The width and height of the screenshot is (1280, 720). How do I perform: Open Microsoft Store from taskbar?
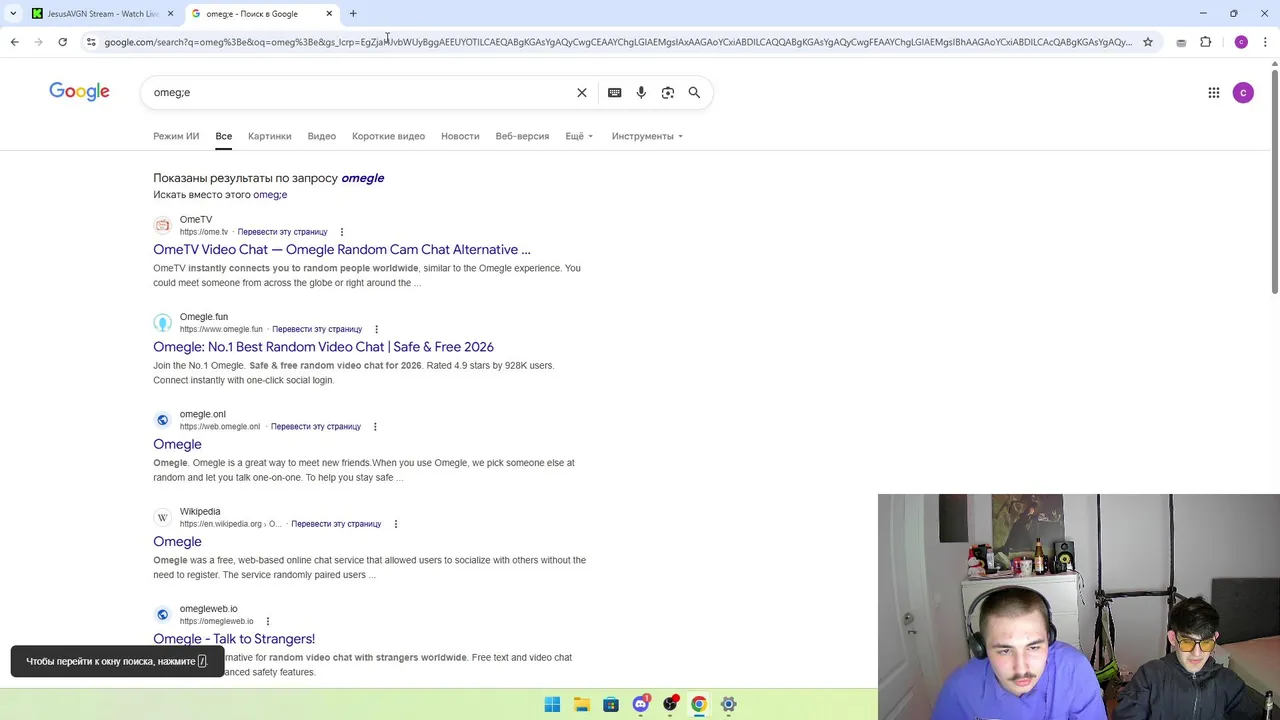611,705
